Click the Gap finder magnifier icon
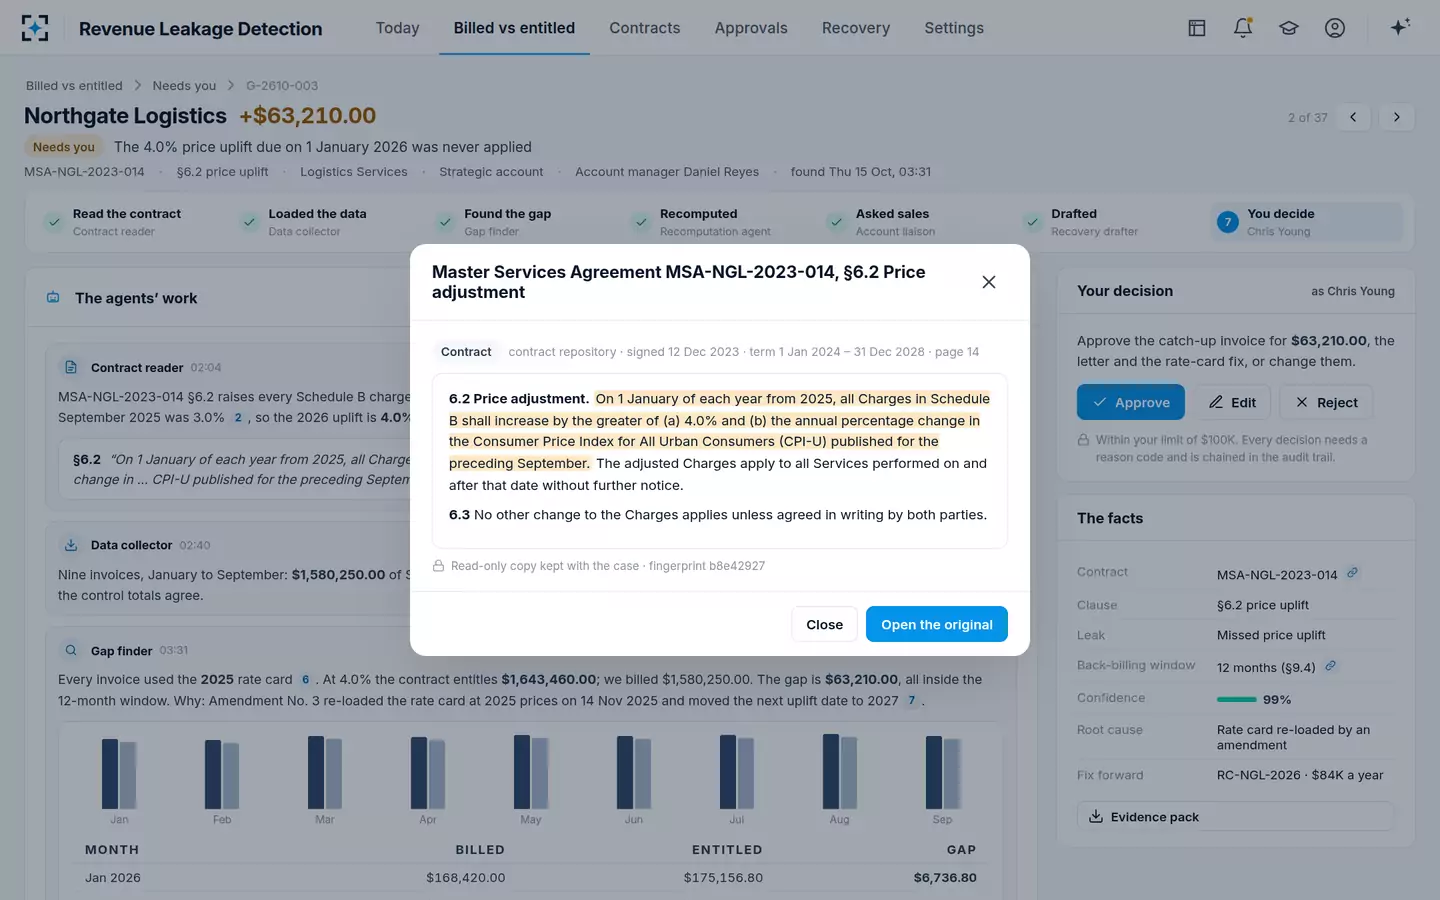 pos(71,650)
